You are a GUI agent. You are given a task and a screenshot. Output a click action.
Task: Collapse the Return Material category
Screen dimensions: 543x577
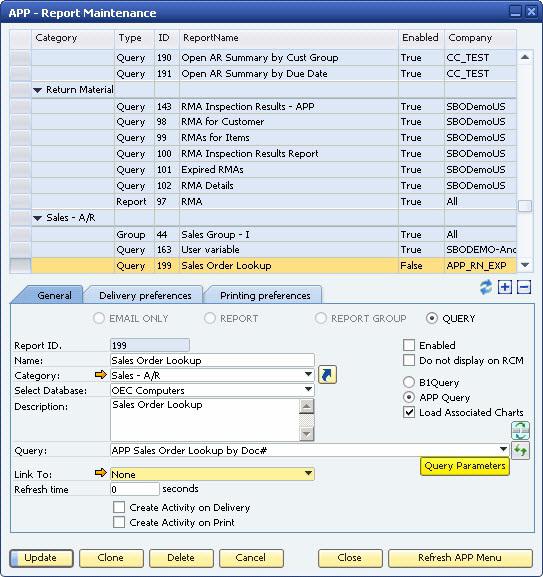pos(37,90)
